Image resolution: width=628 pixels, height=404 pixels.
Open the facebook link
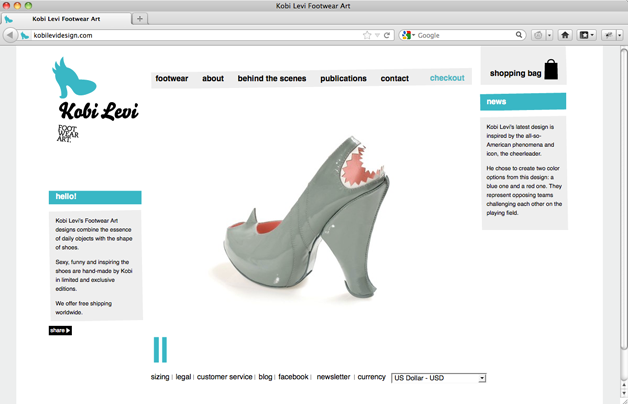293,377
